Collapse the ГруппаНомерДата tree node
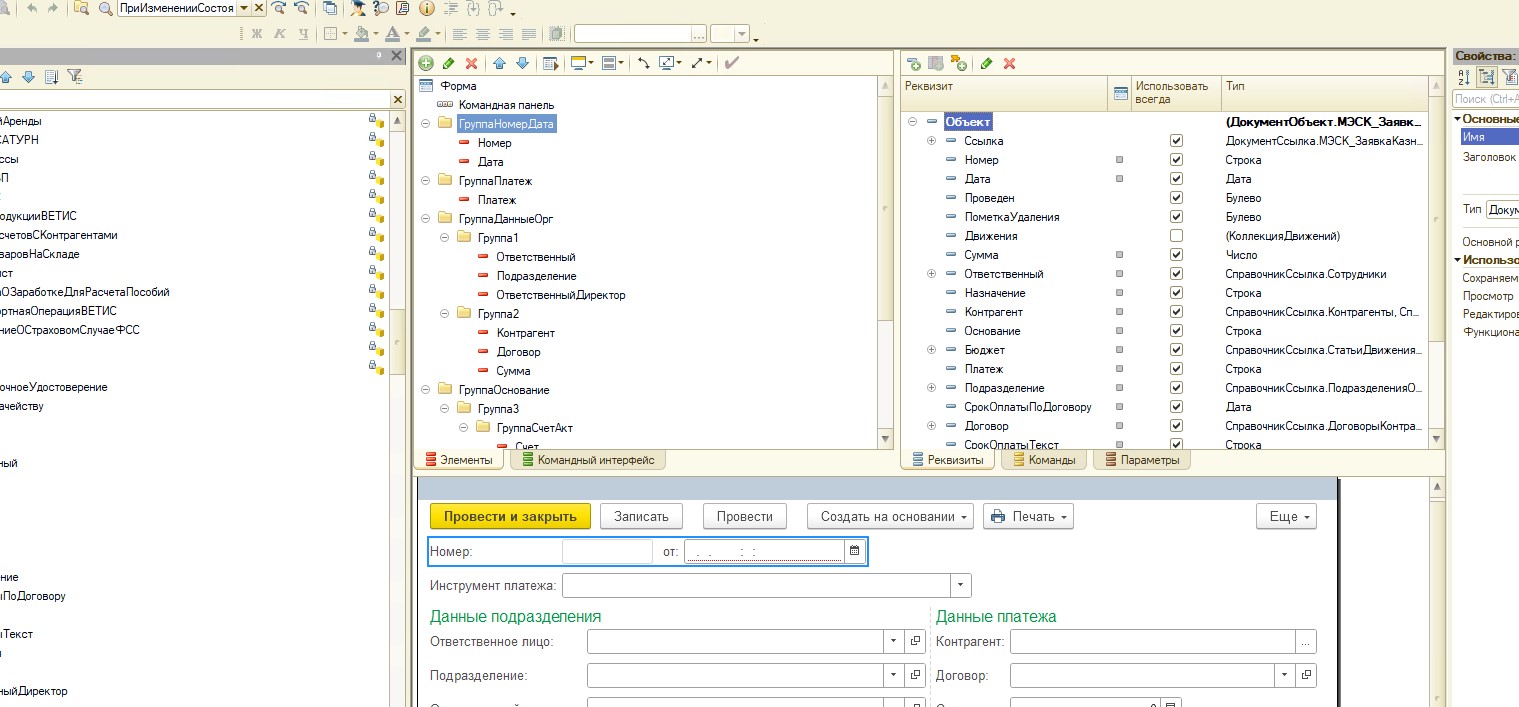Image resolution: width=1519 pixels, height=707 pixels. (x=427, y=124)
